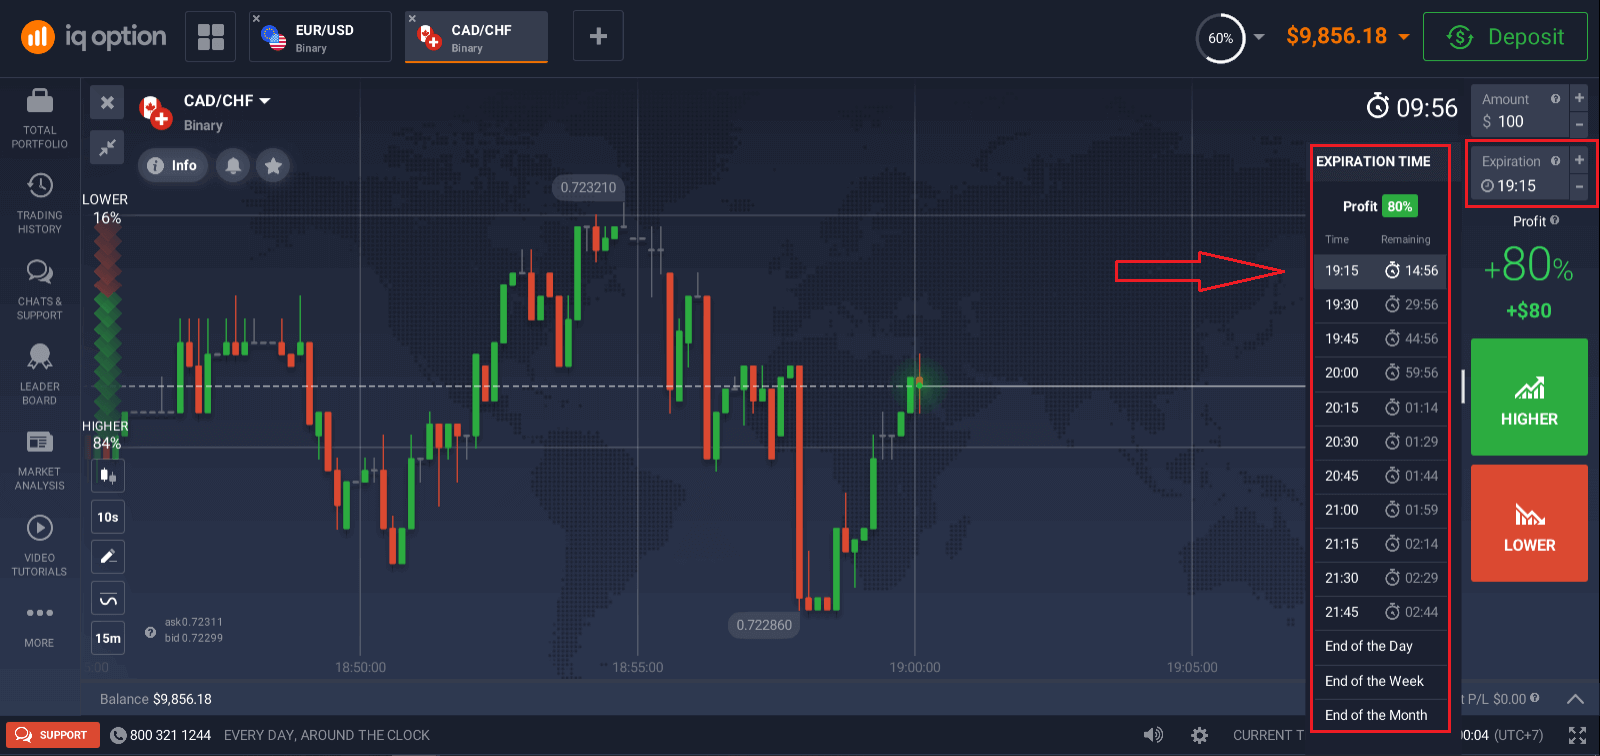This screenshot has width=1600, height=756.
Task: Toggle the sound speaker icon
Action: [1153, 735]
